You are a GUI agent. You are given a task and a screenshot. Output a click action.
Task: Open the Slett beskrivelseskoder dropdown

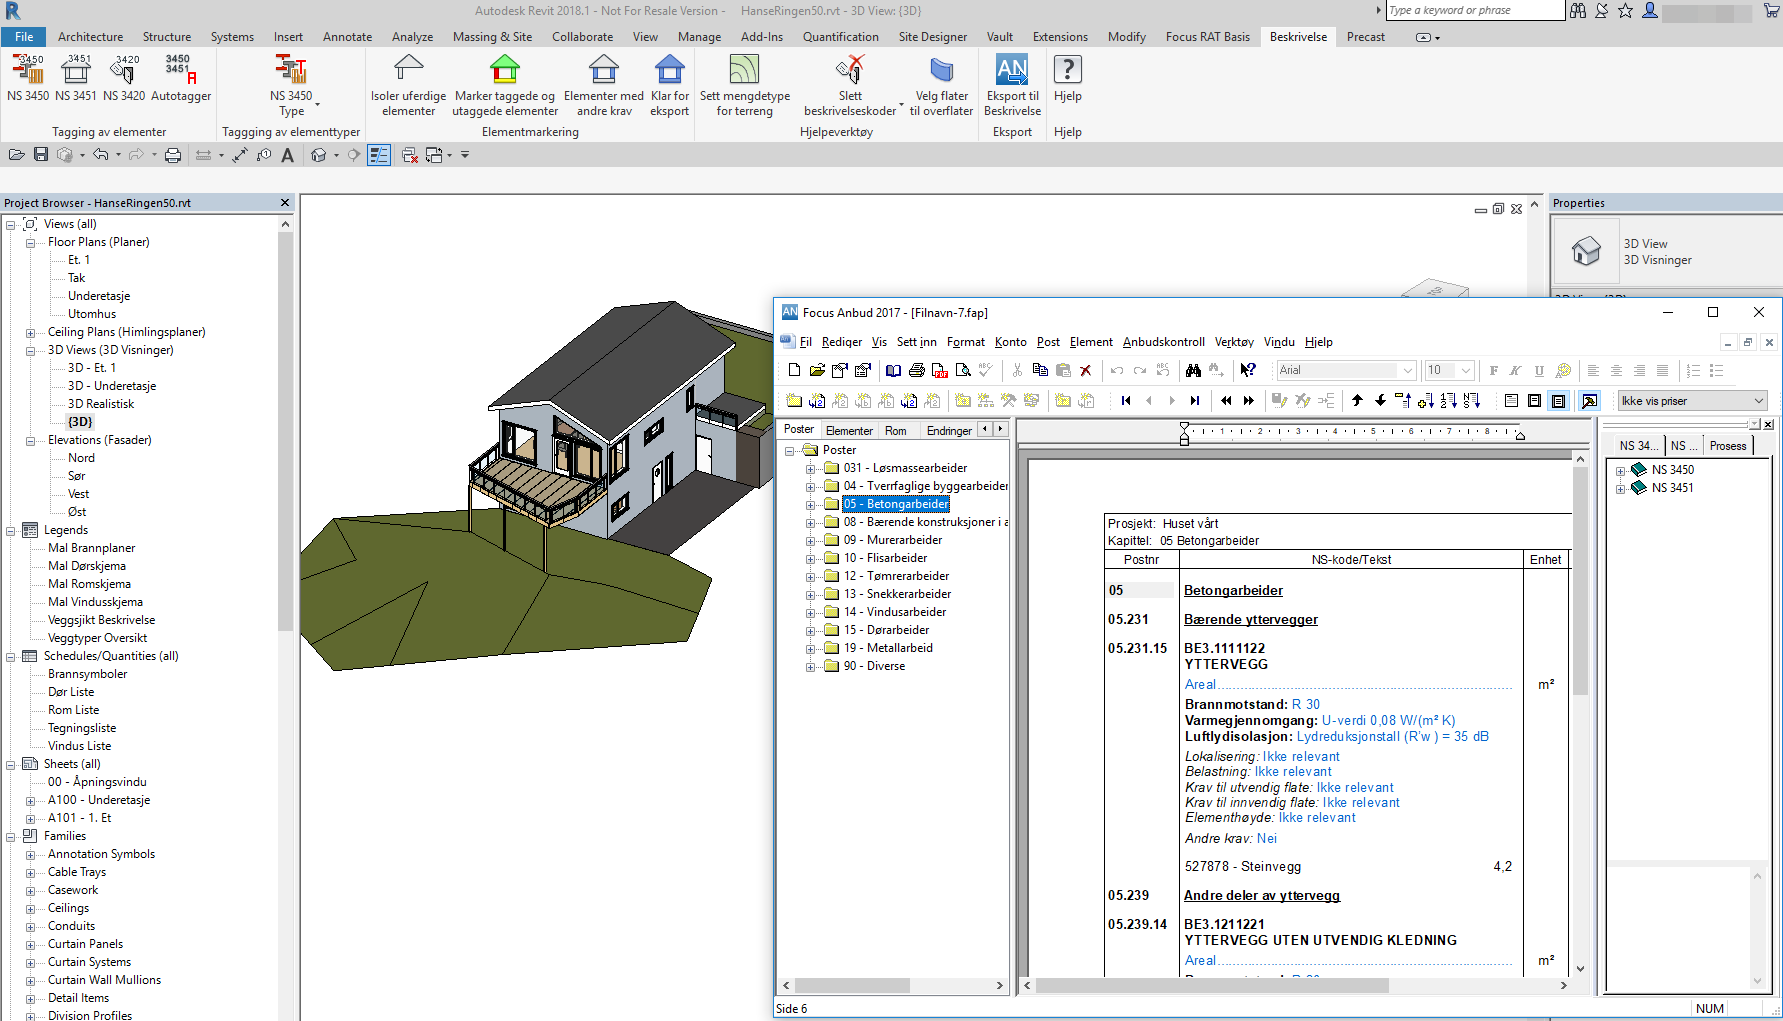tap(901, 104)
